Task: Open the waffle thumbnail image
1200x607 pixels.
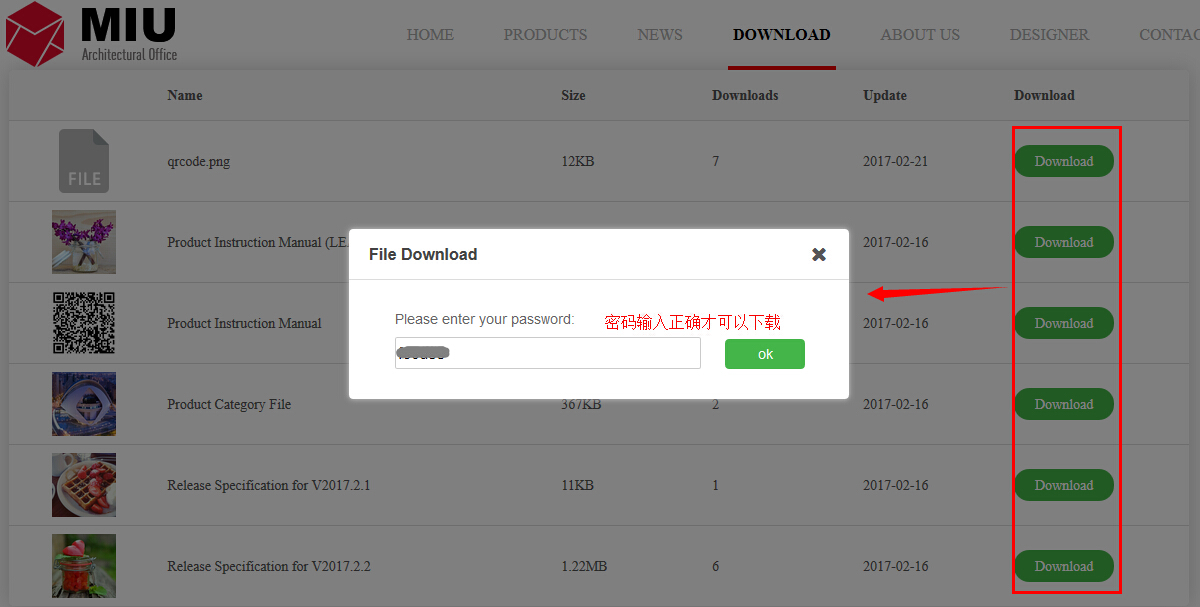Action: (84, 485)
